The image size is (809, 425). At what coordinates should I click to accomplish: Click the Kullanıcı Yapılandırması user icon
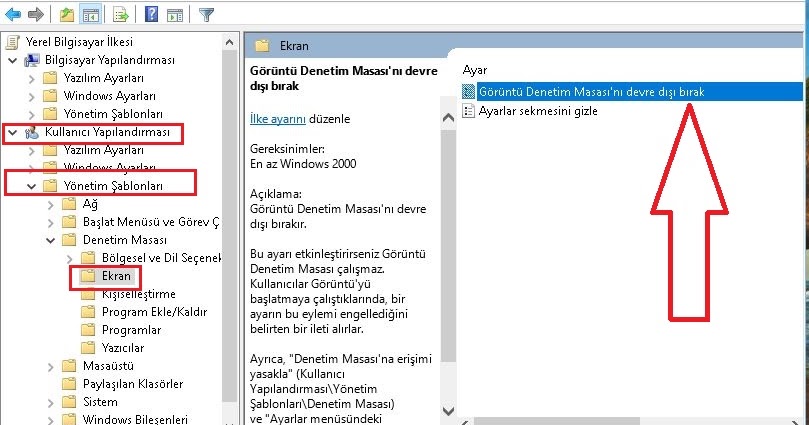(32, 133)
